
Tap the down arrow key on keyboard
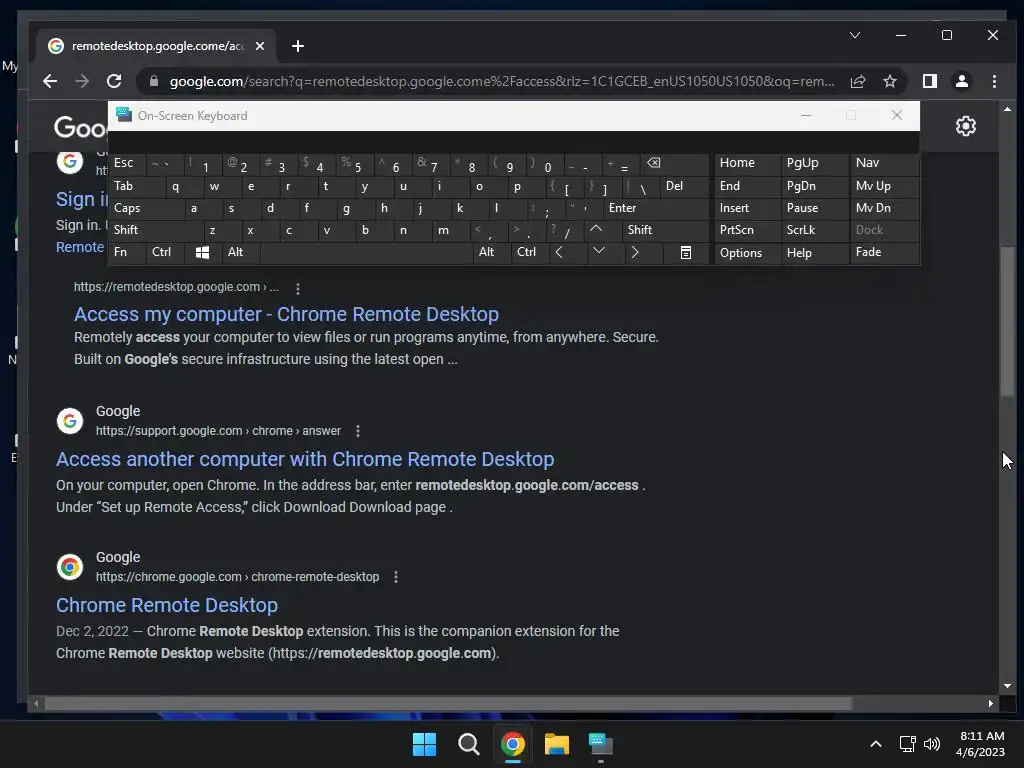point(599,251)
